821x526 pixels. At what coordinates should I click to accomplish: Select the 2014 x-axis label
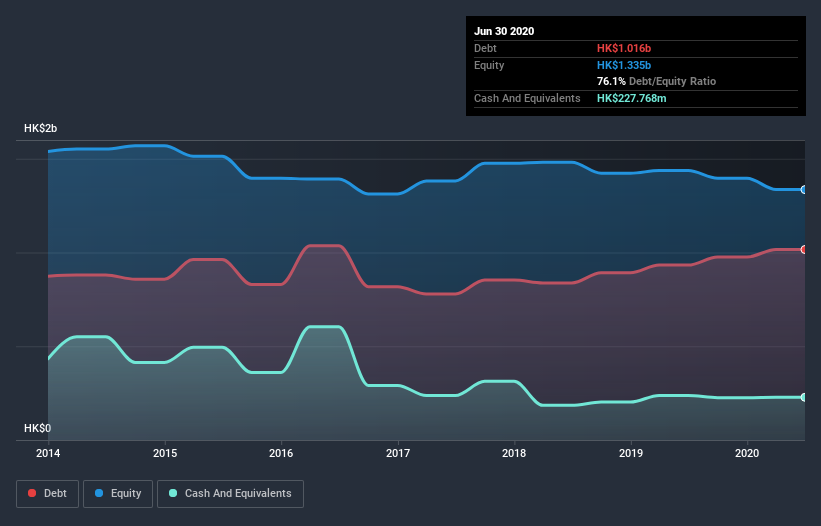(x=48, y=453)
